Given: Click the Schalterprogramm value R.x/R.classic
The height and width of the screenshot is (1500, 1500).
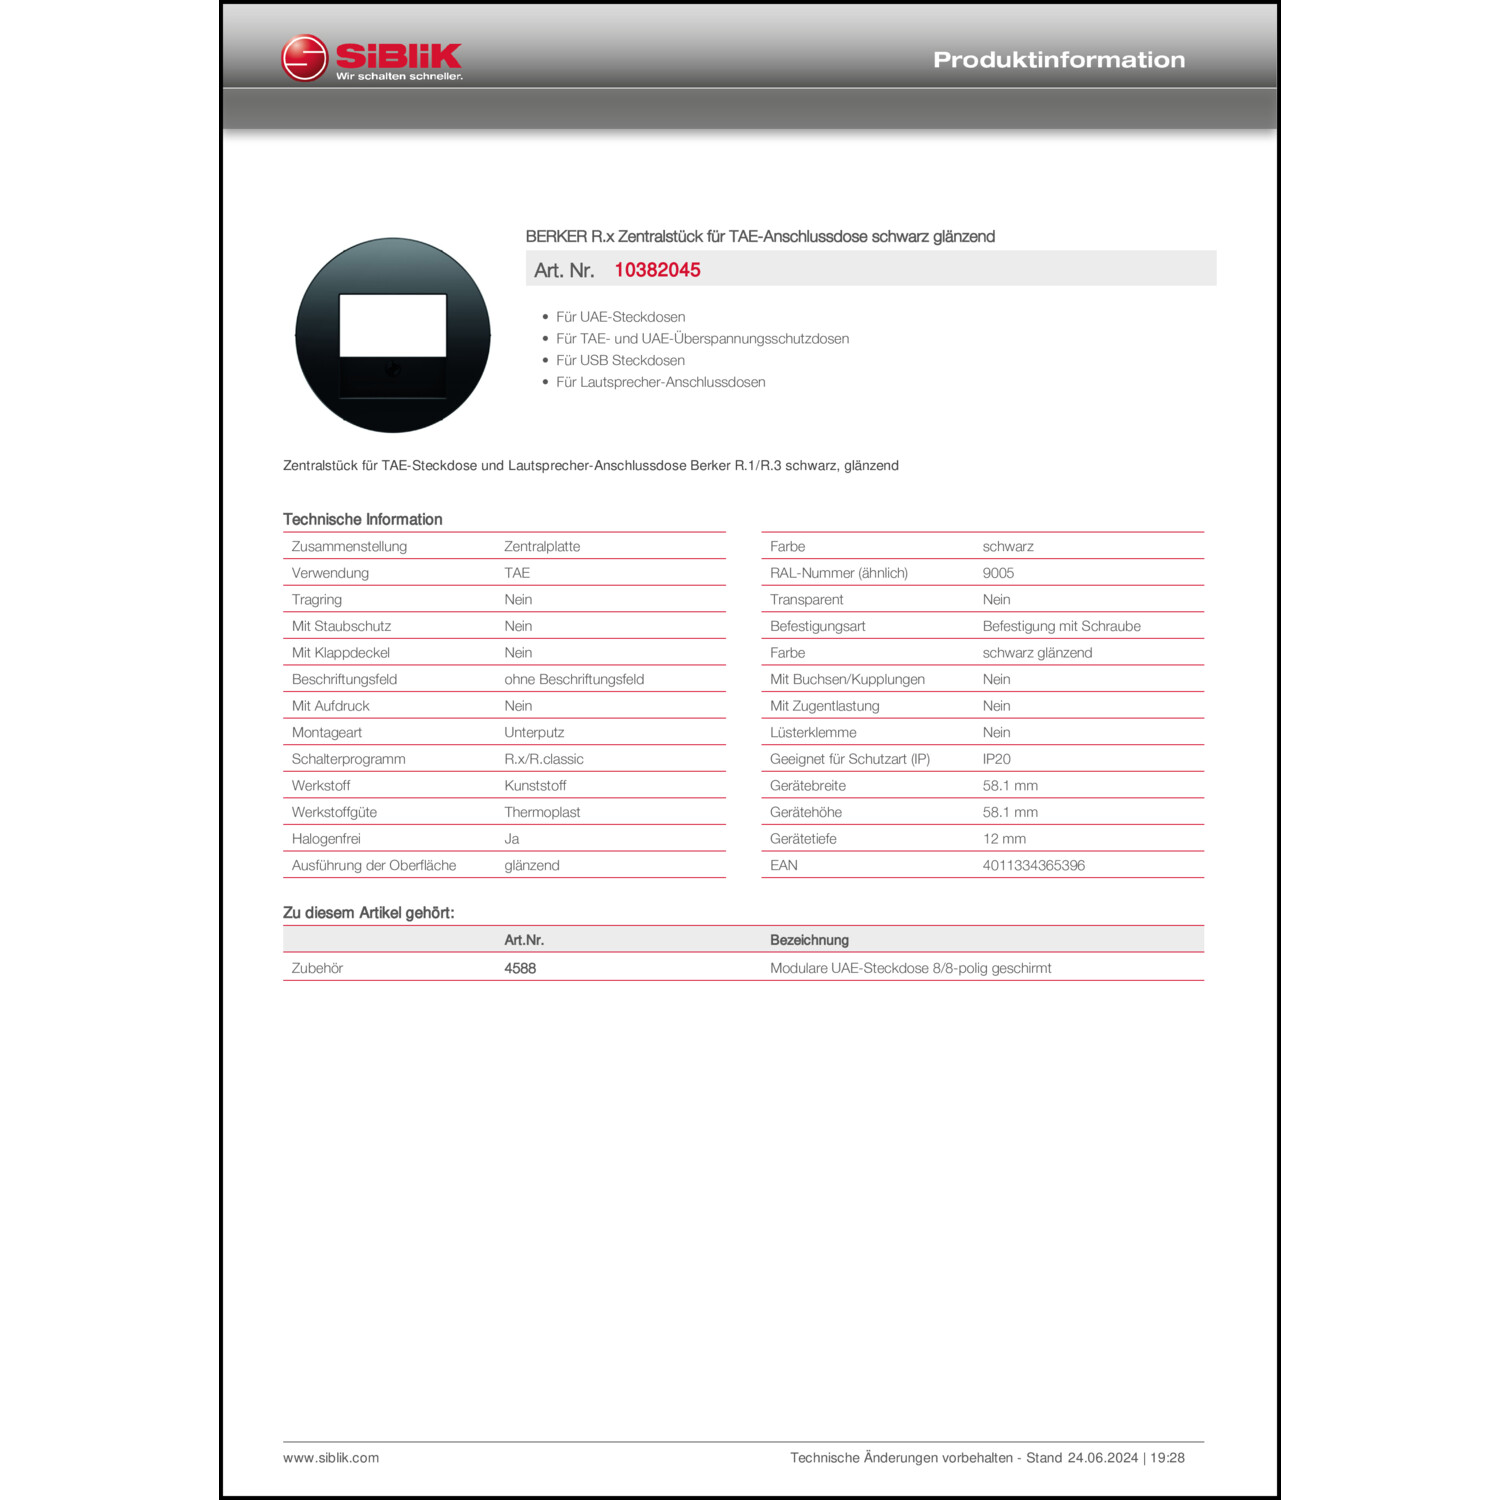Looking at the screenshot, I should pyautogui.click(x=544, y=759).
